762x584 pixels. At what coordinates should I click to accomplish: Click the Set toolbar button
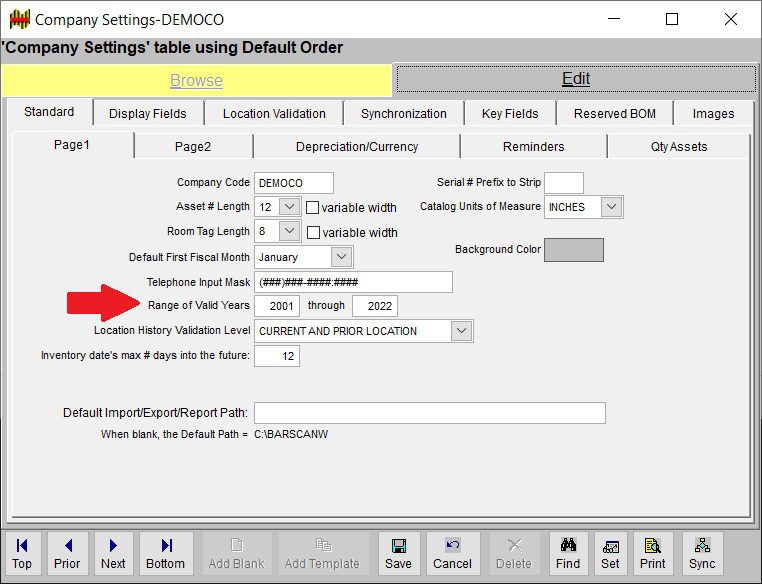point(610,553)
